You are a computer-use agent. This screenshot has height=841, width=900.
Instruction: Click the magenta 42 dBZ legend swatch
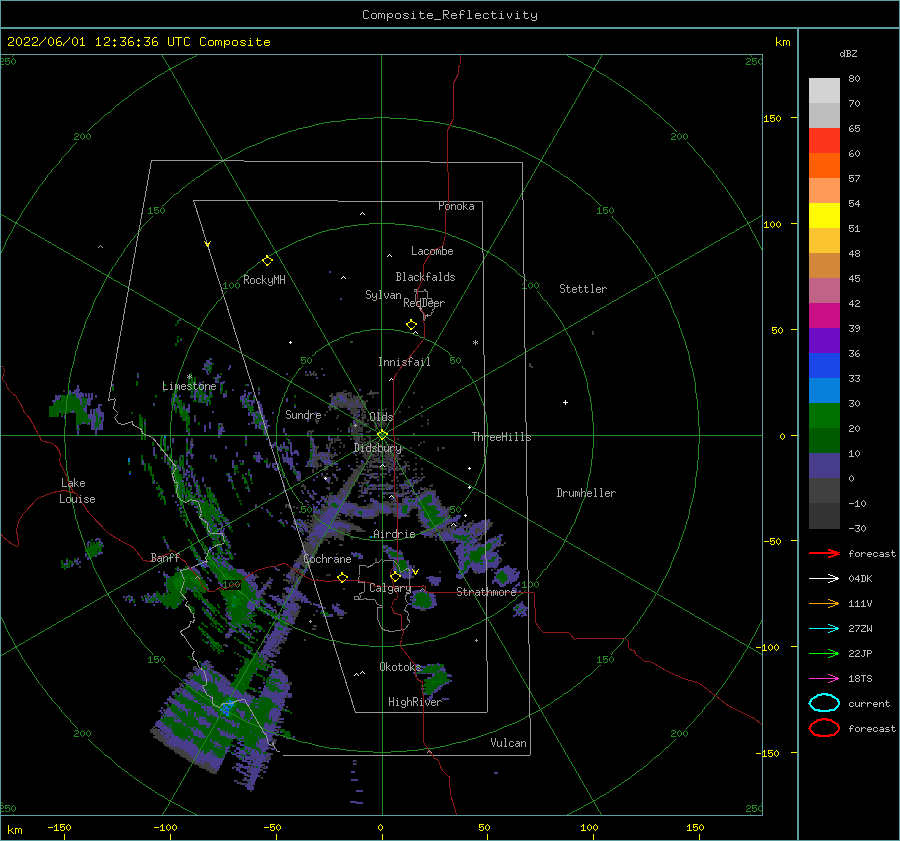[824, 316]
